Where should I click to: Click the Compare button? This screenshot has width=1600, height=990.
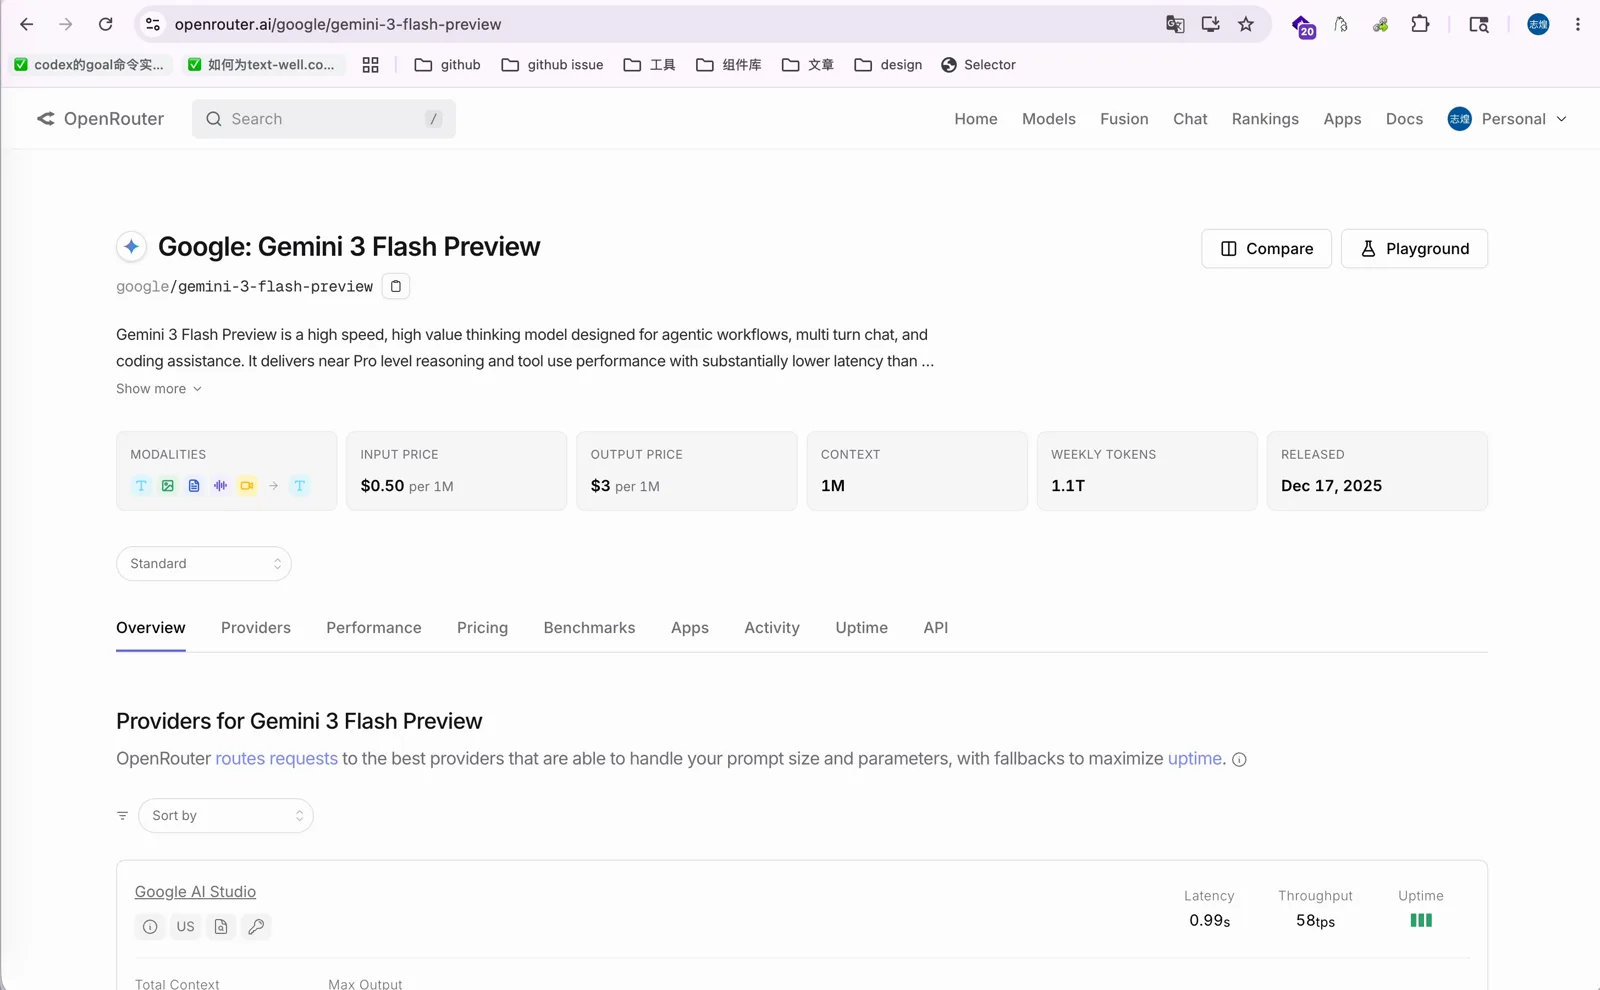1266,249
